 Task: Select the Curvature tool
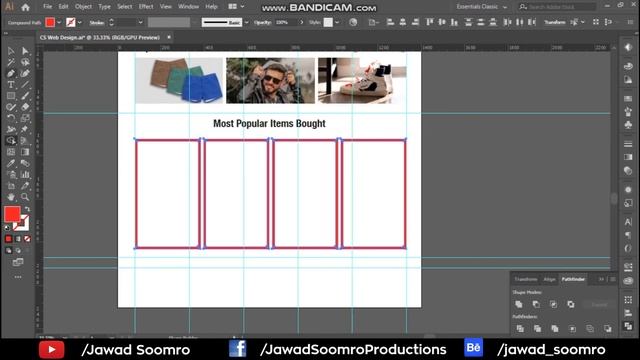(x=25, y=73)
